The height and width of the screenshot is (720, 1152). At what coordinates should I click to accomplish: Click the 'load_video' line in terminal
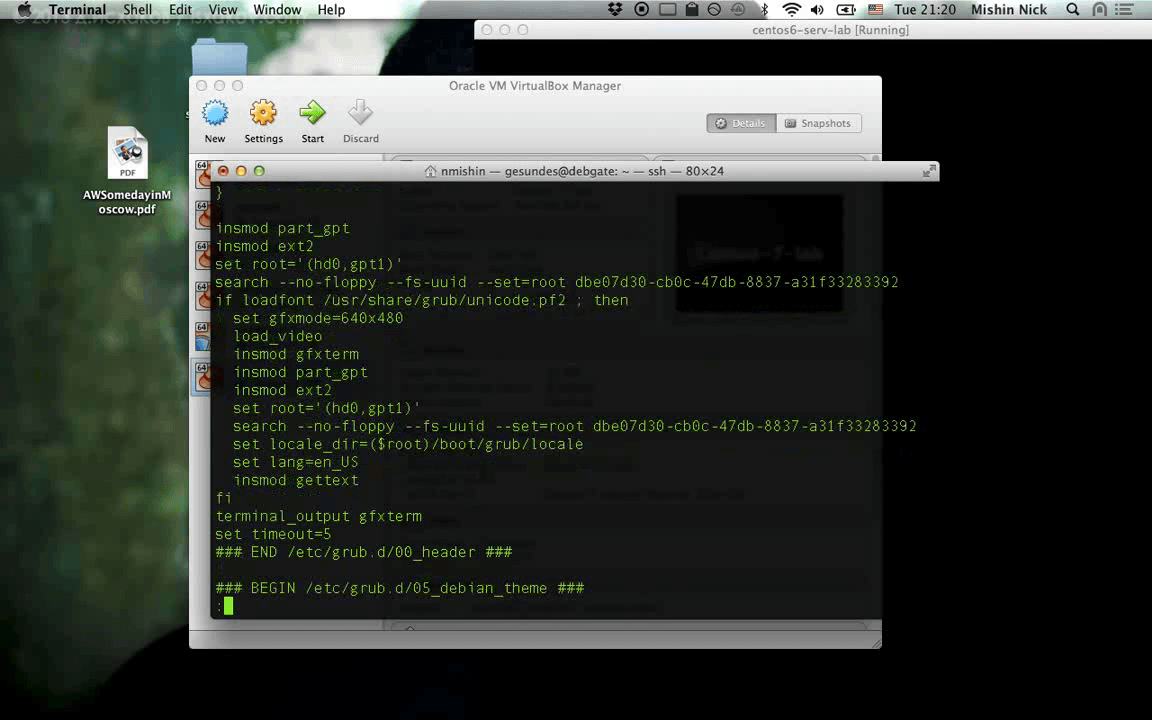[x=278, y=336]
